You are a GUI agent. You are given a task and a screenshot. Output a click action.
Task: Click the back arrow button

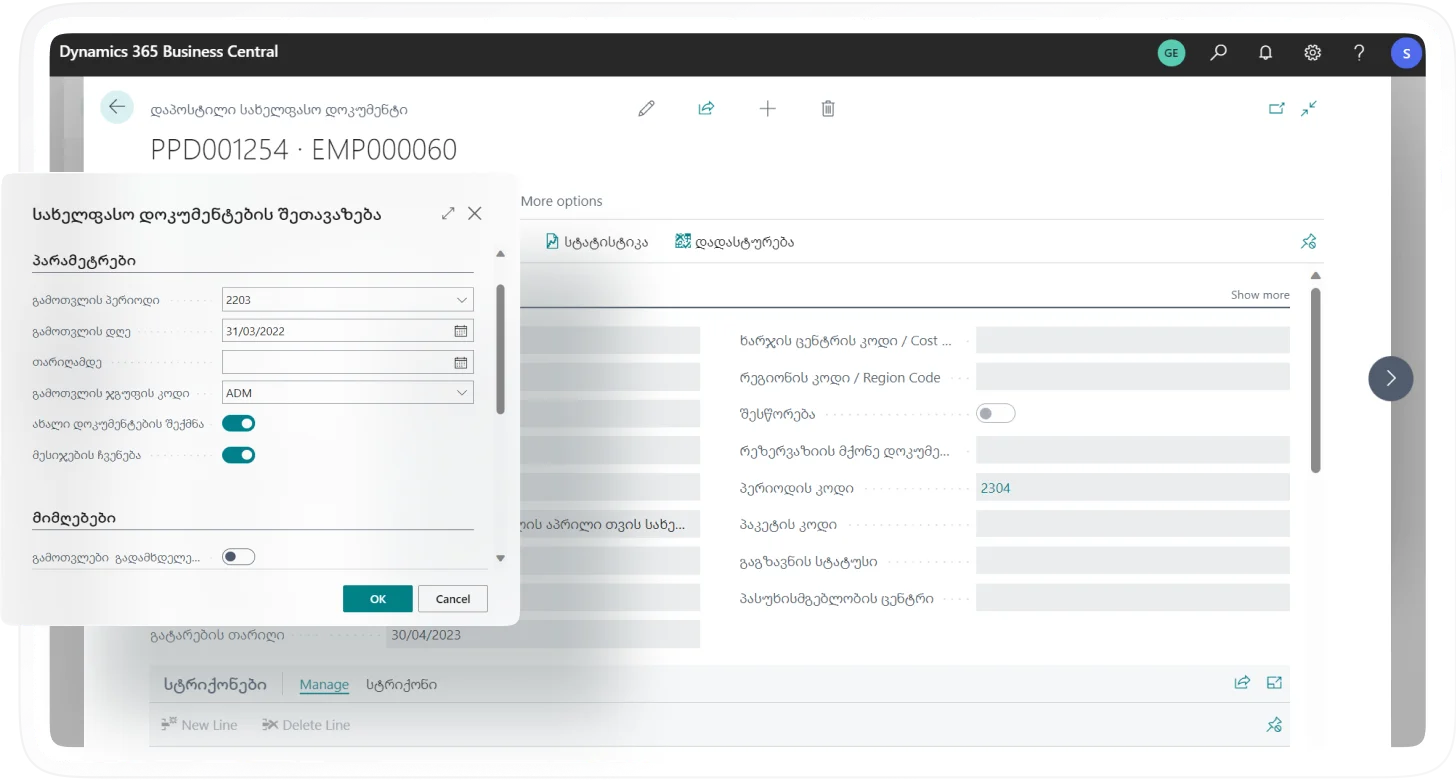pyautogui.click(x=117, y=107)
